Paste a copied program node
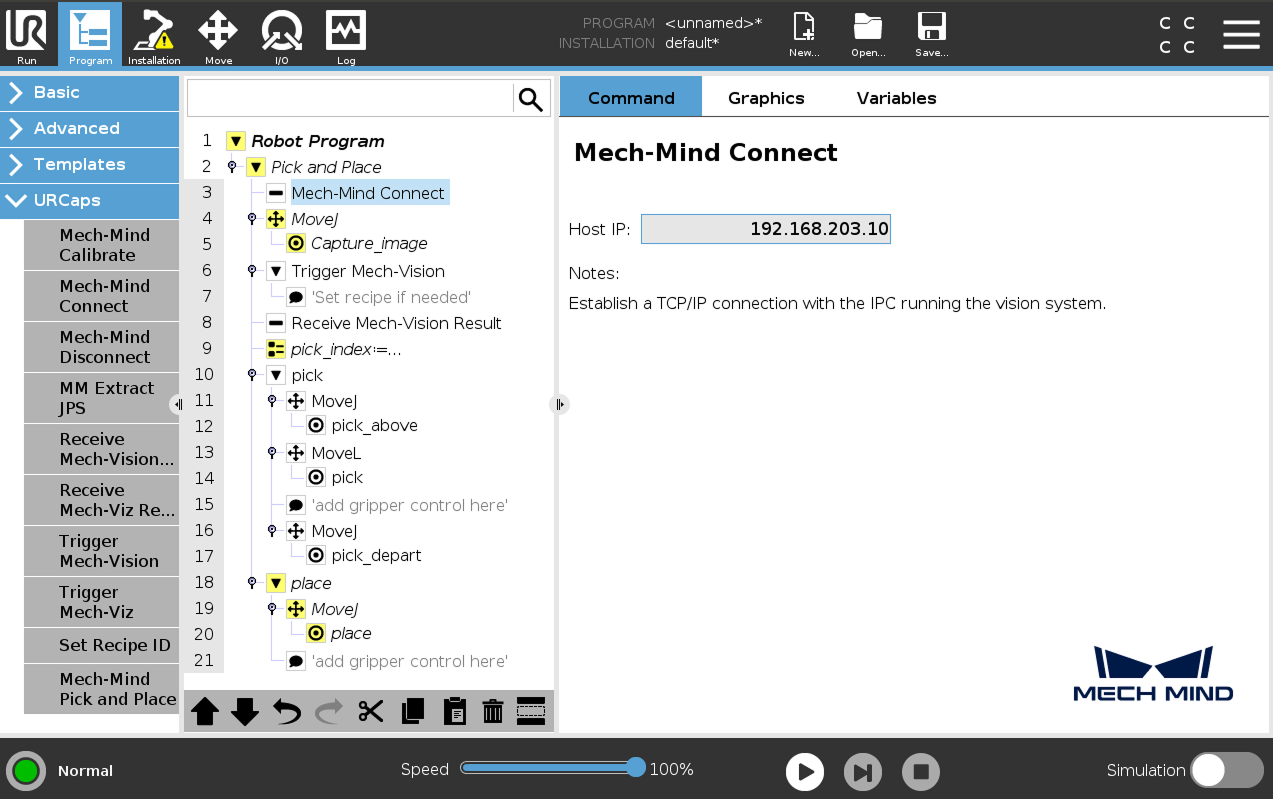 (x=455, y=710)
